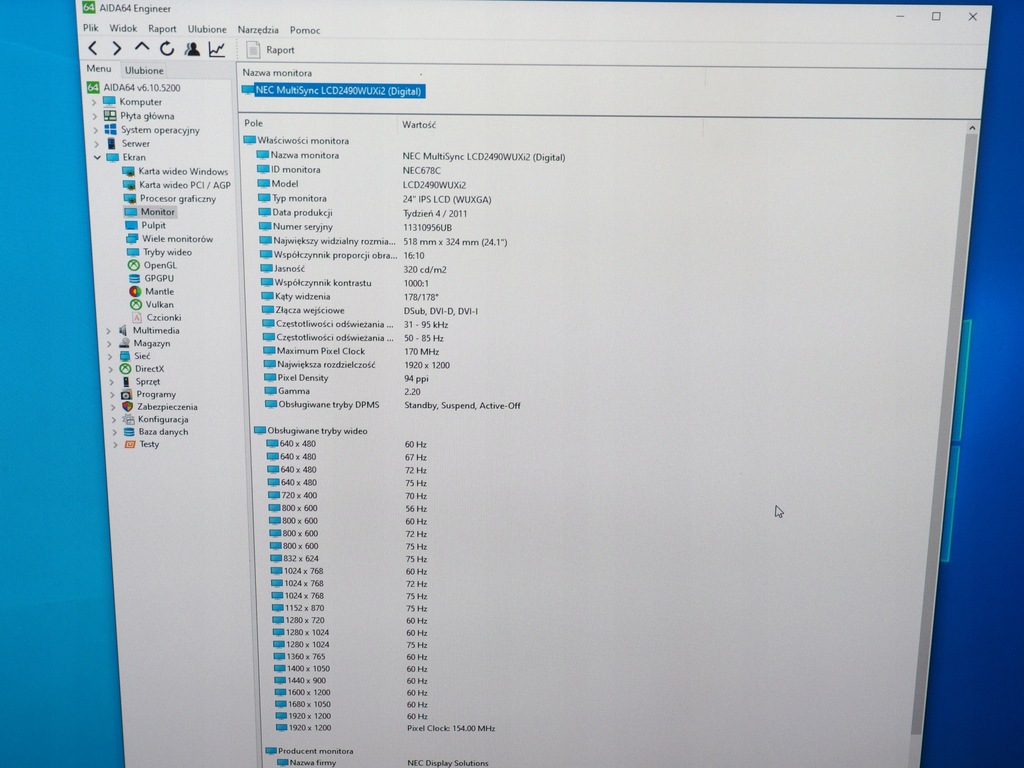Image resolution: width=1024 pixels, height=768 pixels.
Task: Select the Data produkcji row
Action: [x=362, y=213]
